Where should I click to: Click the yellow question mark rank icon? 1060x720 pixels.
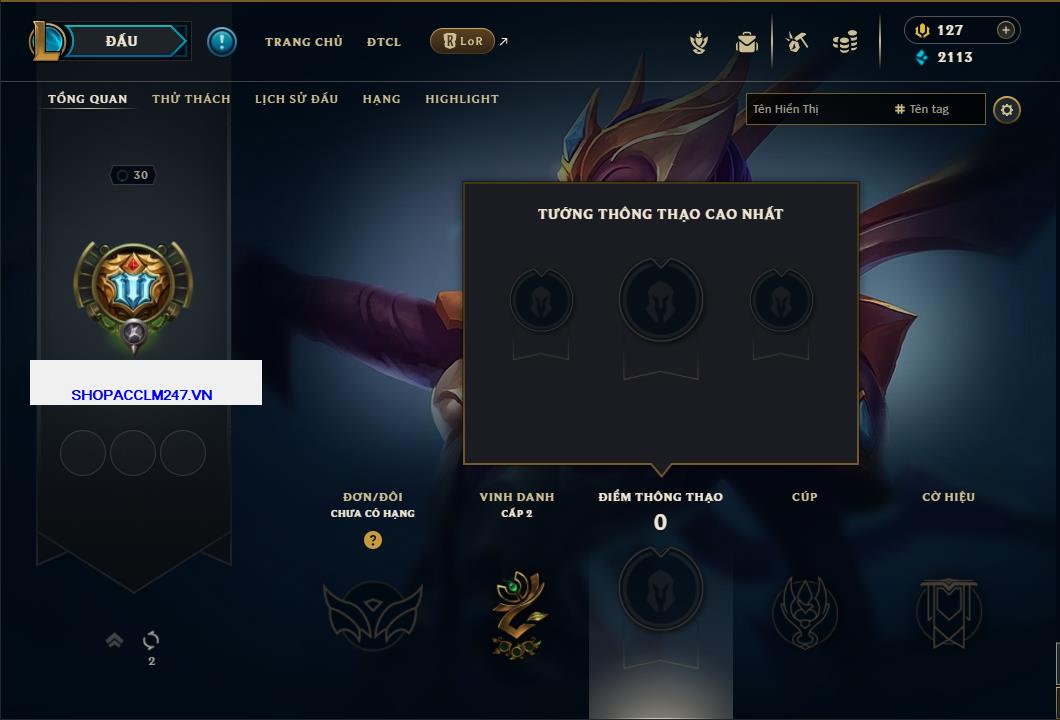pyautogui.click(x=372, y=539)
